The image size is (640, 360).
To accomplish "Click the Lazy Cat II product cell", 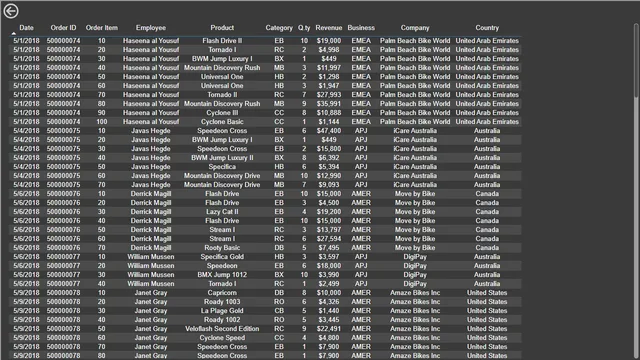I will point(222,212).
